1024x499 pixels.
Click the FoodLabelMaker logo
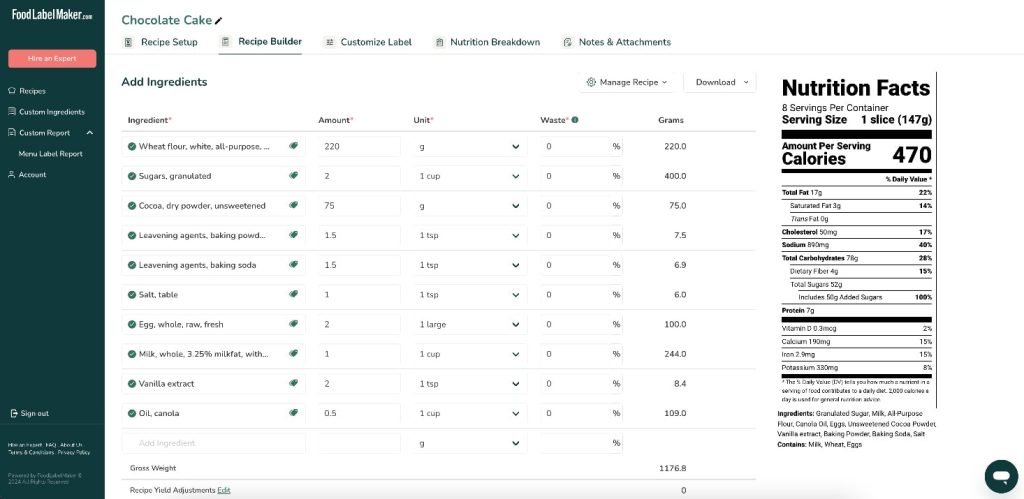52,16
